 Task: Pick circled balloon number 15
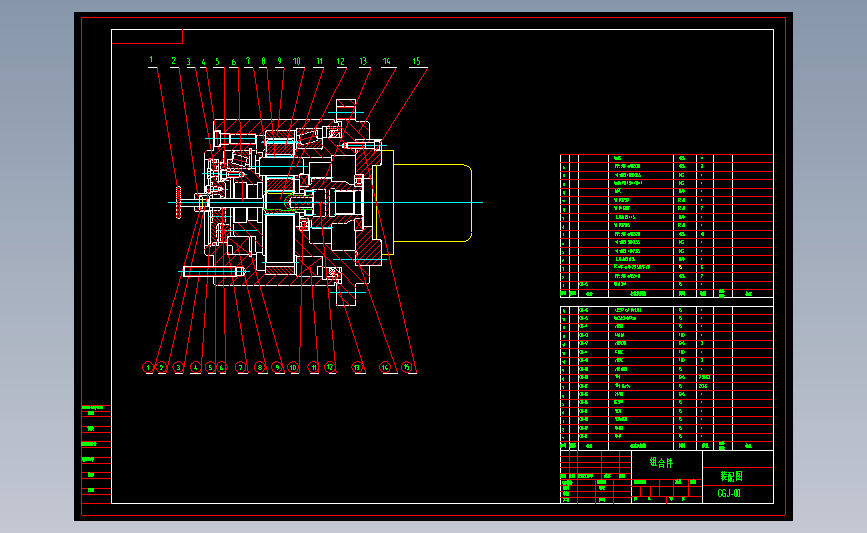click(x=406, y=367)
